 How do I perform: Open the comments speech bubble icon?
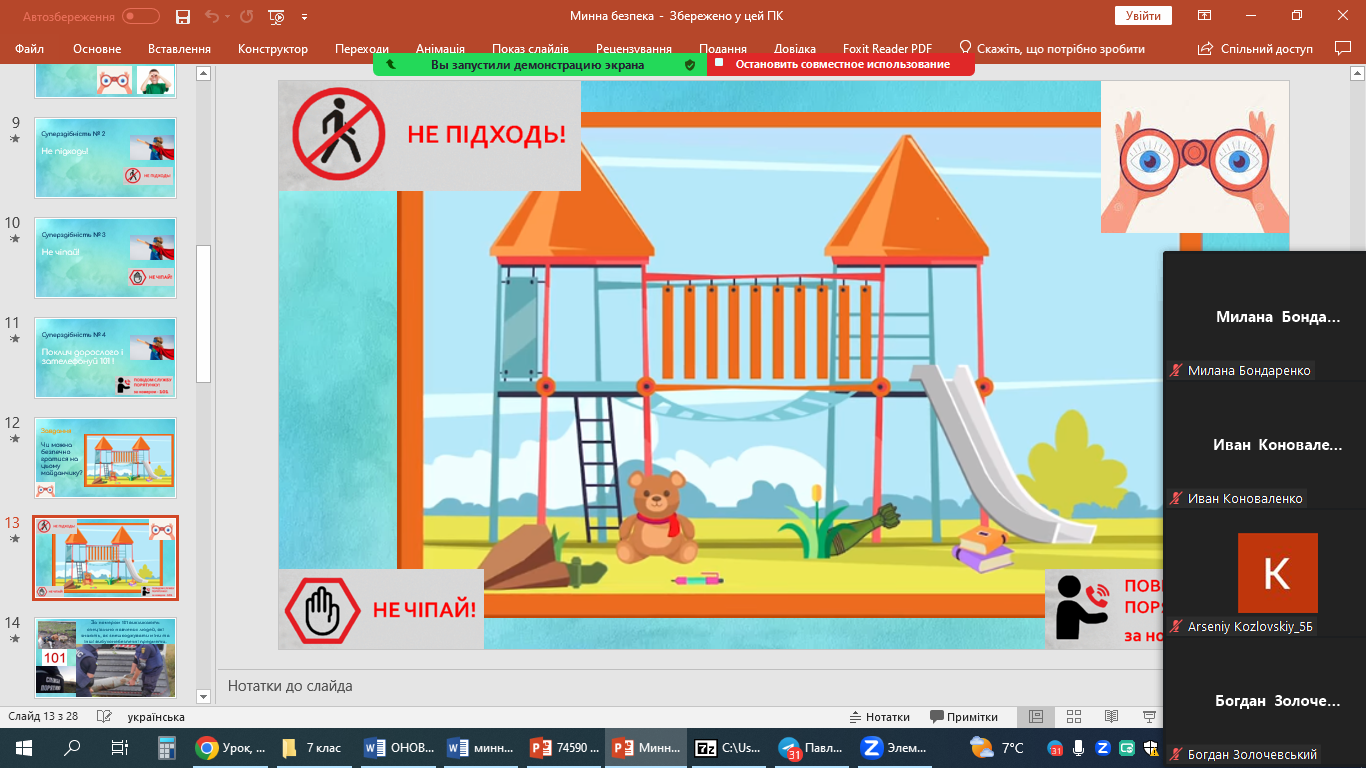(x=1343, y=48)
